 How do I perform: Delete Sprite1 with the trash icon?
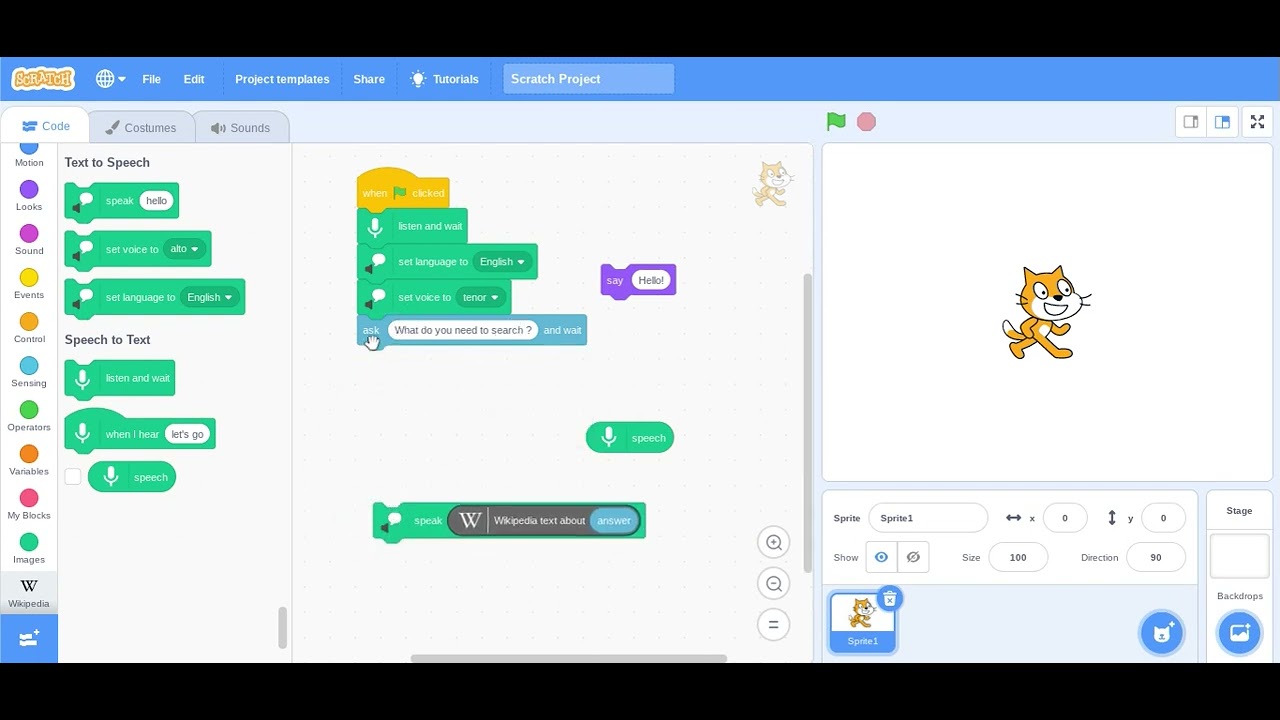pos(889,599)
